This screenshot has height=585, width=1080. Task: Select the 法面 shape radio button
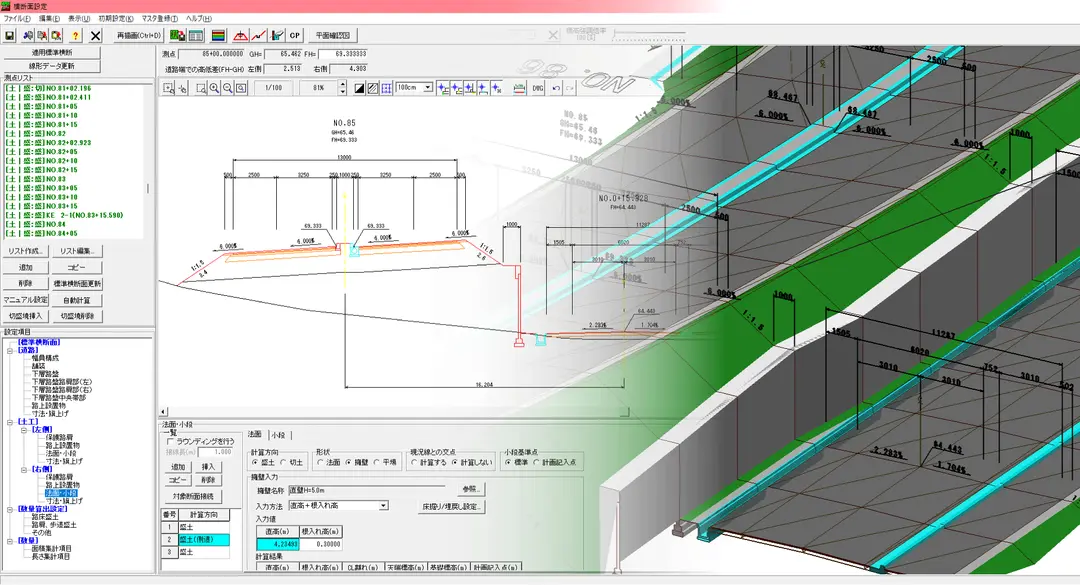[x=320, y=462]
